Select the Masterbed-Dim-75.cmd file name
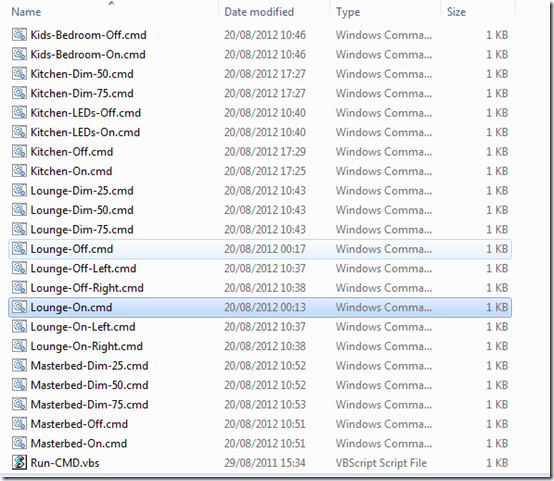Image resolution: width=554 pixels, height=481 pixels. (x=89, y=404)
